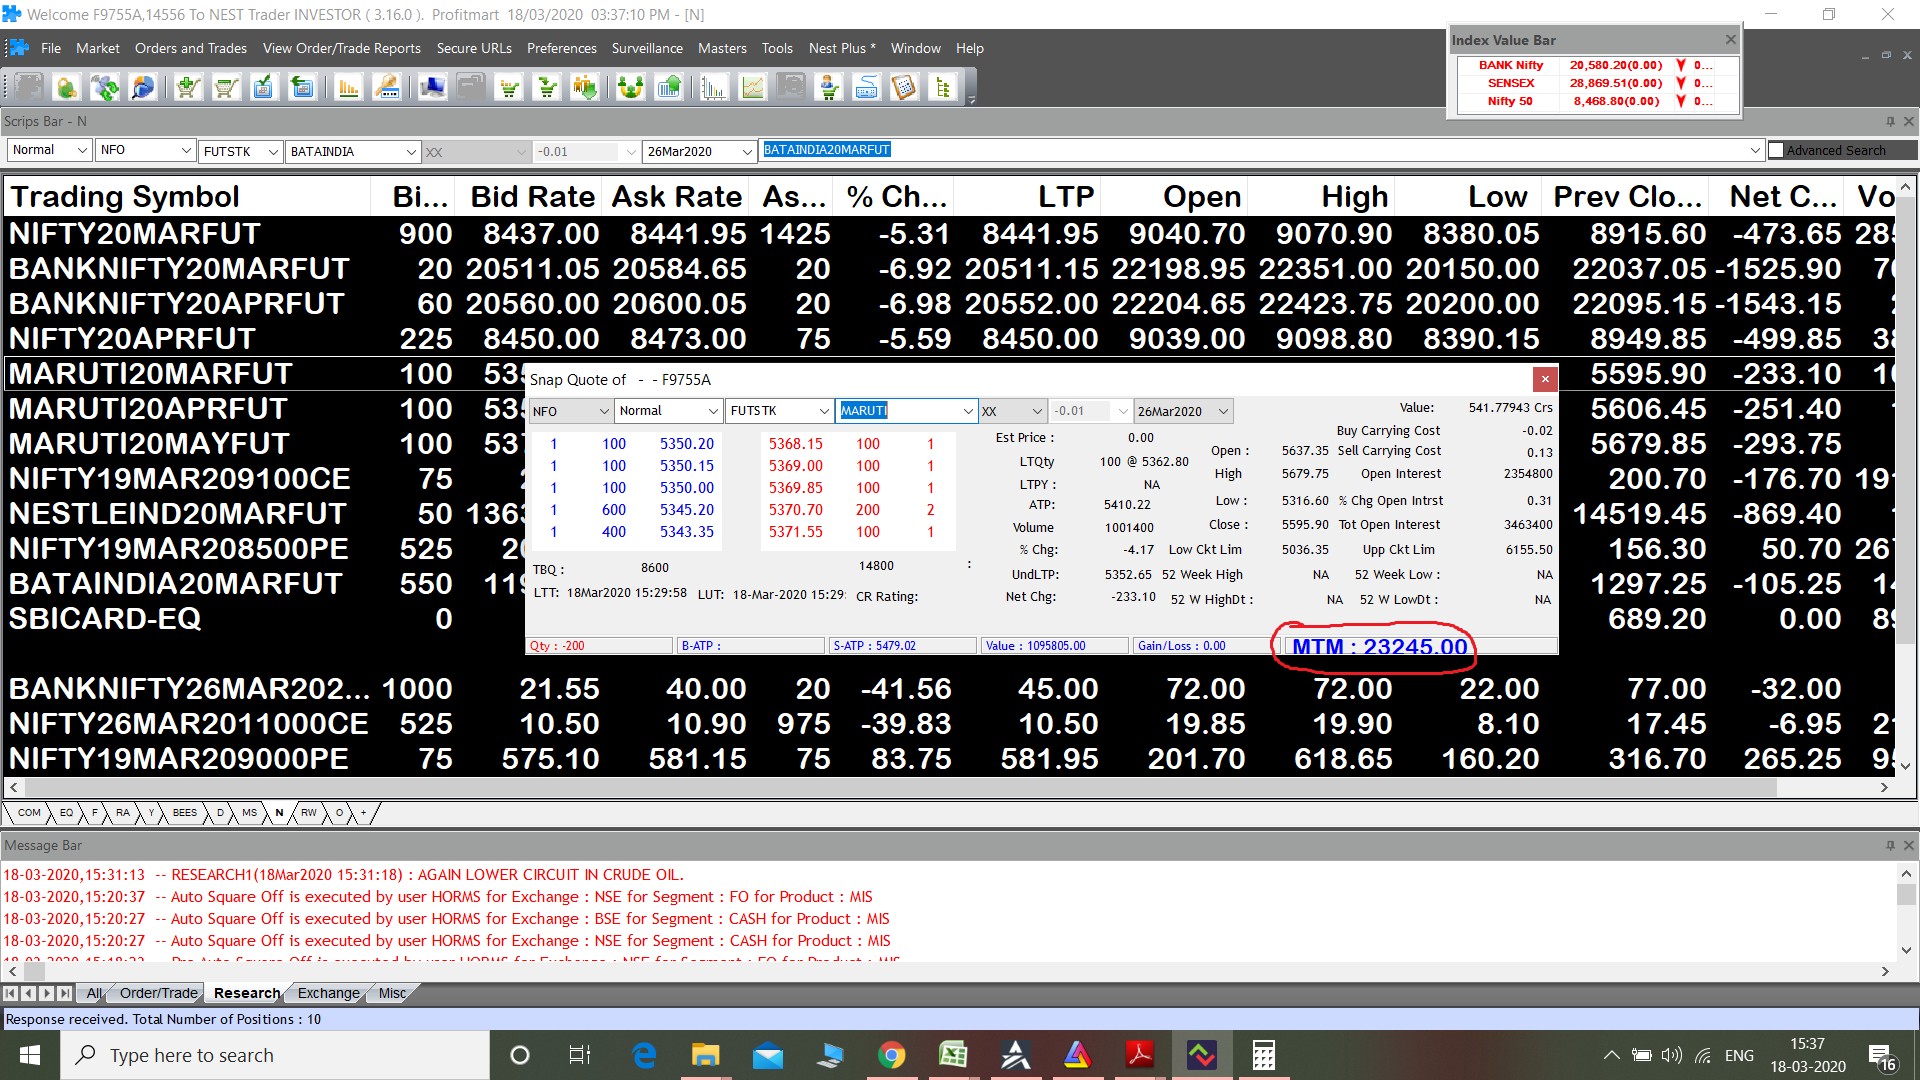This screenshot has width=1920, height=1080.
Task: Click the Trading Symbol column header
Action: click(186, 197)
